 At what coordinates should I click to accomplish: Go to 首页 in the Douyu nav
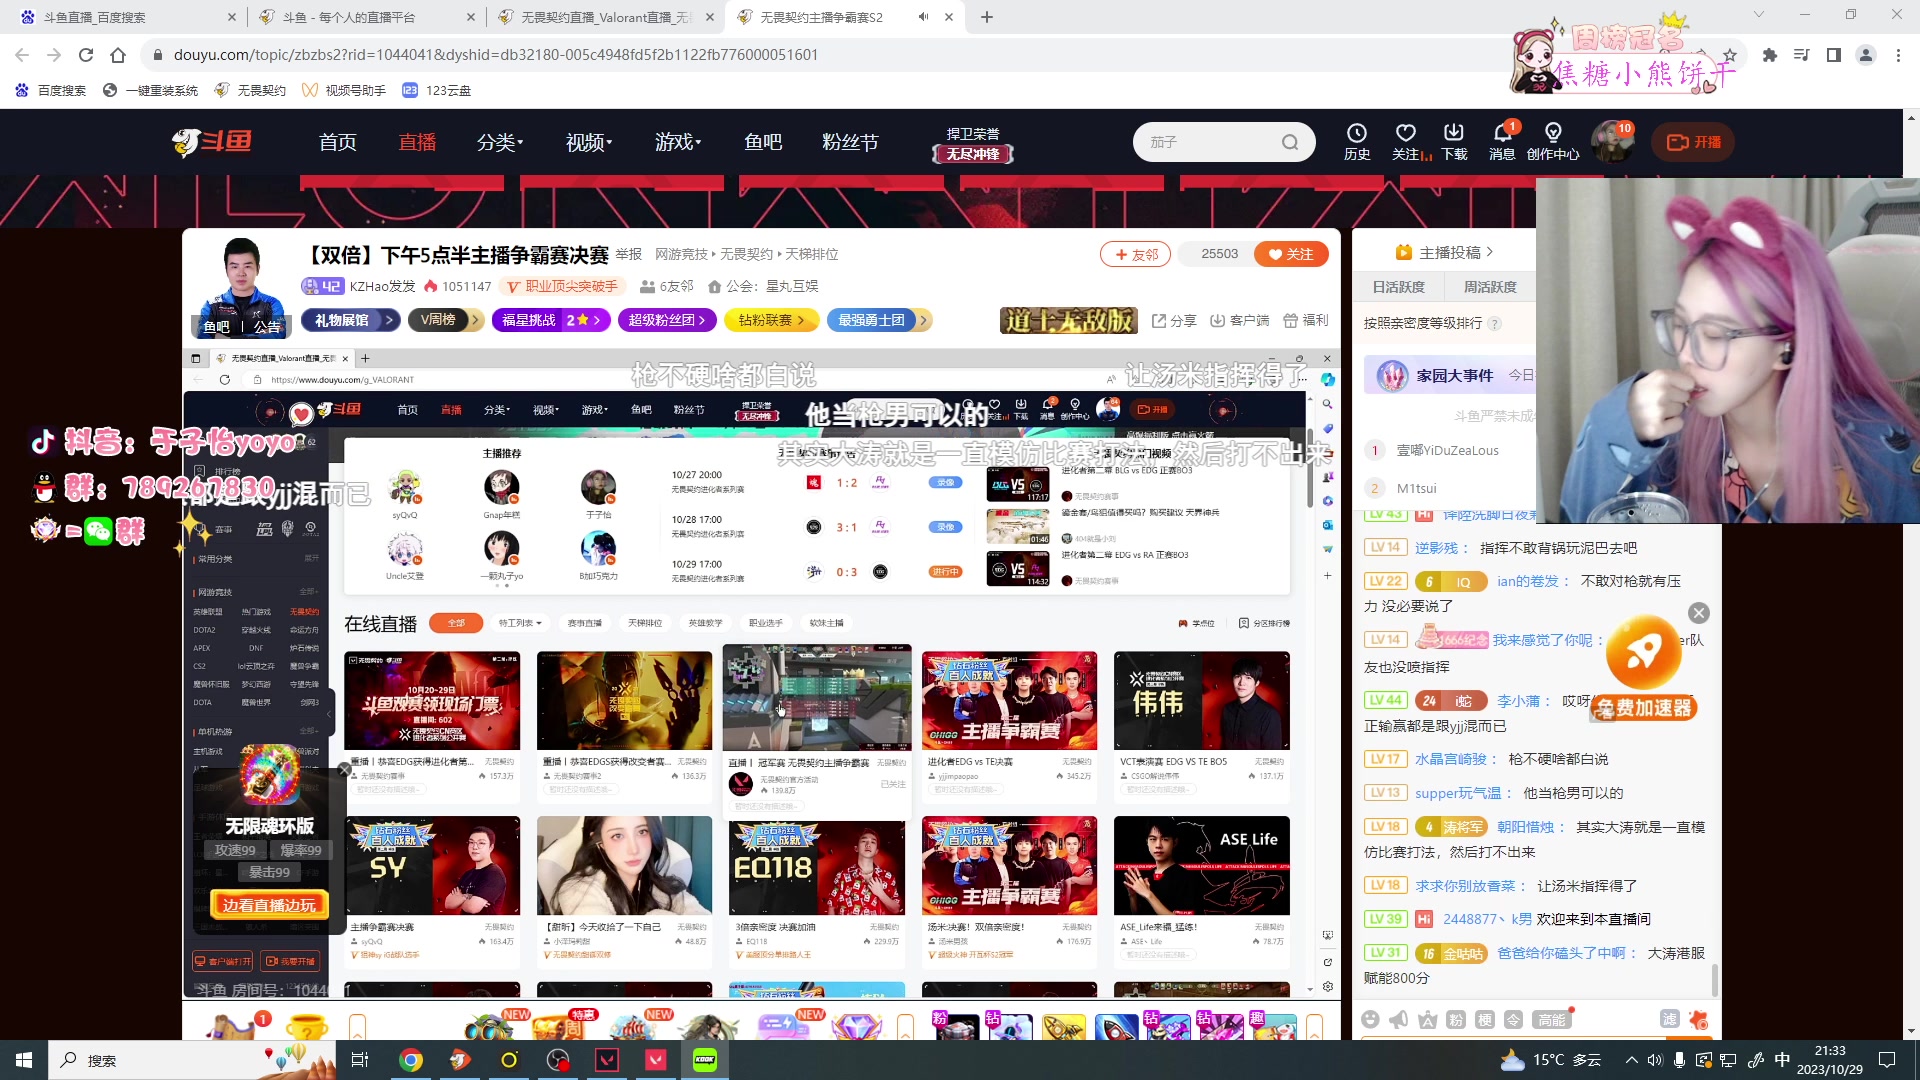point(338,142)
